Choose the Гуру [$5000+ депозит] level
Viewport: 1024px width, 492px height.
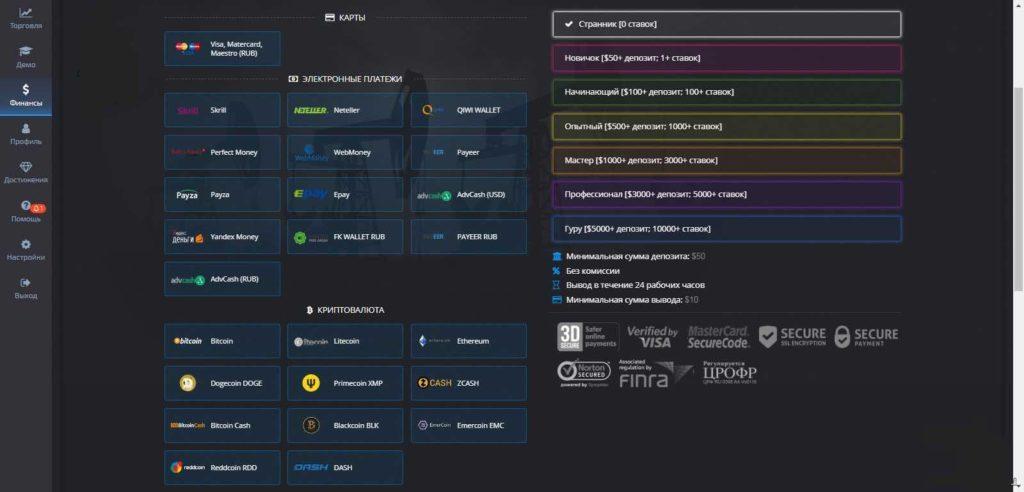point(726,229)
